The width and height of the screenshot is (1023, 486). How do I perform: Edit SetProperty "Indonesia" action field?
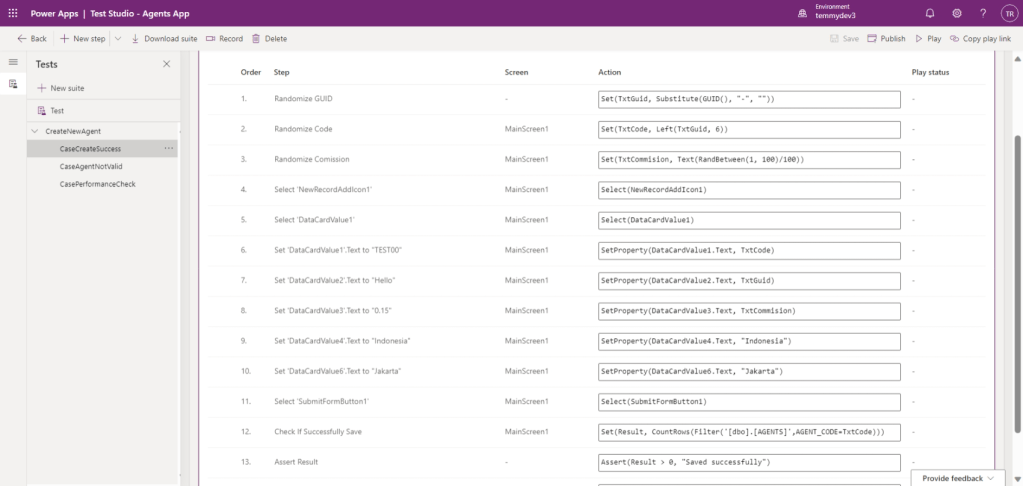click(x=749, y=341)
